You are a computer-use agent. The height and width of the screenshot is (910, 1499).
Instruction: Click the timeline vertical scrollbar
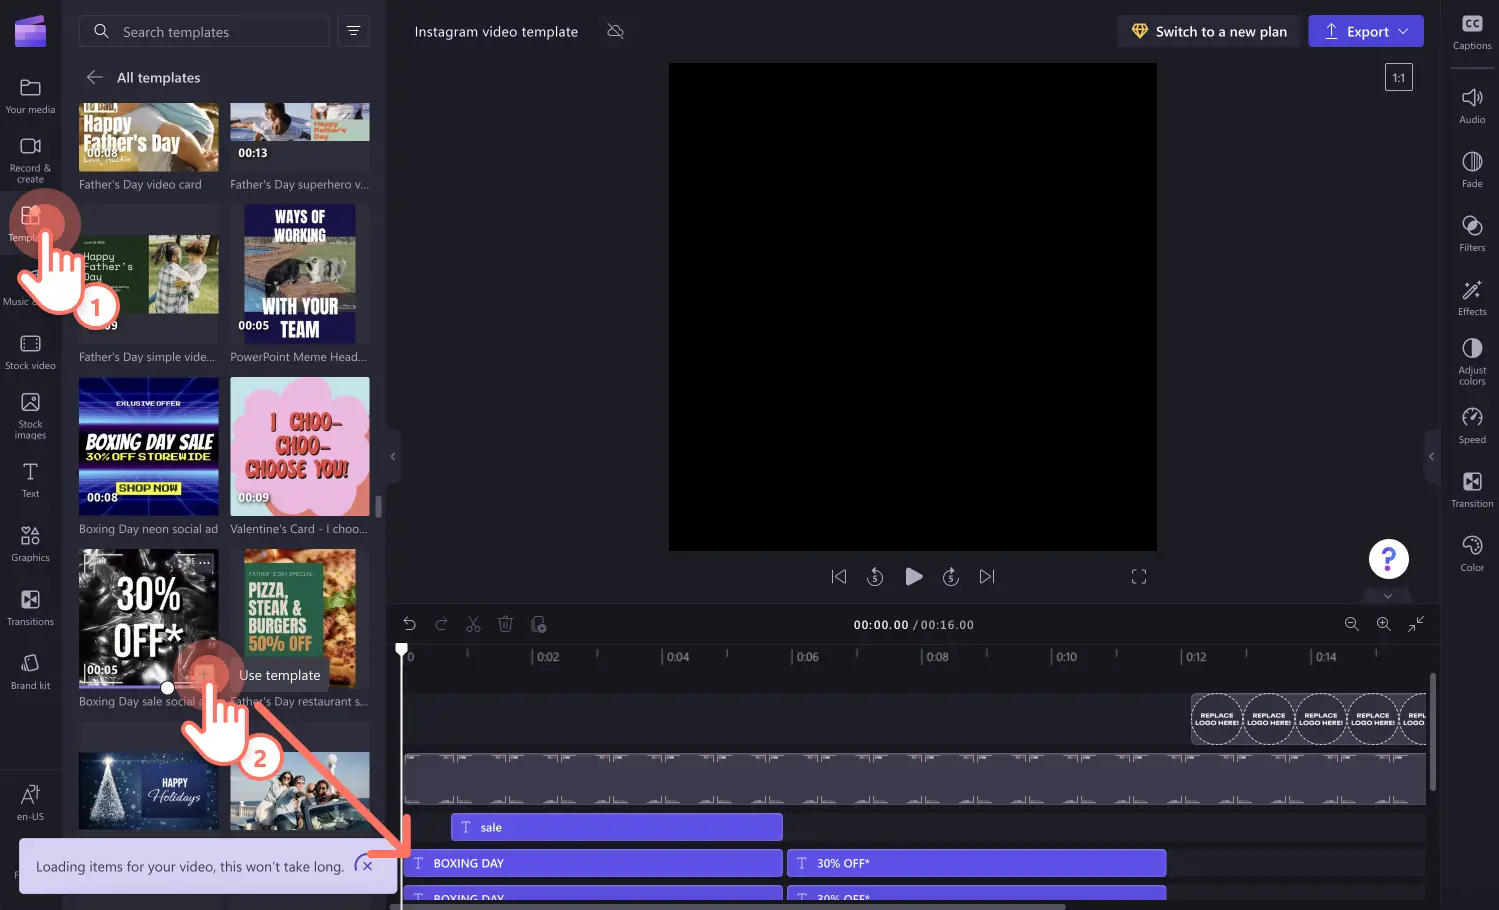(x=1432, y=732)
